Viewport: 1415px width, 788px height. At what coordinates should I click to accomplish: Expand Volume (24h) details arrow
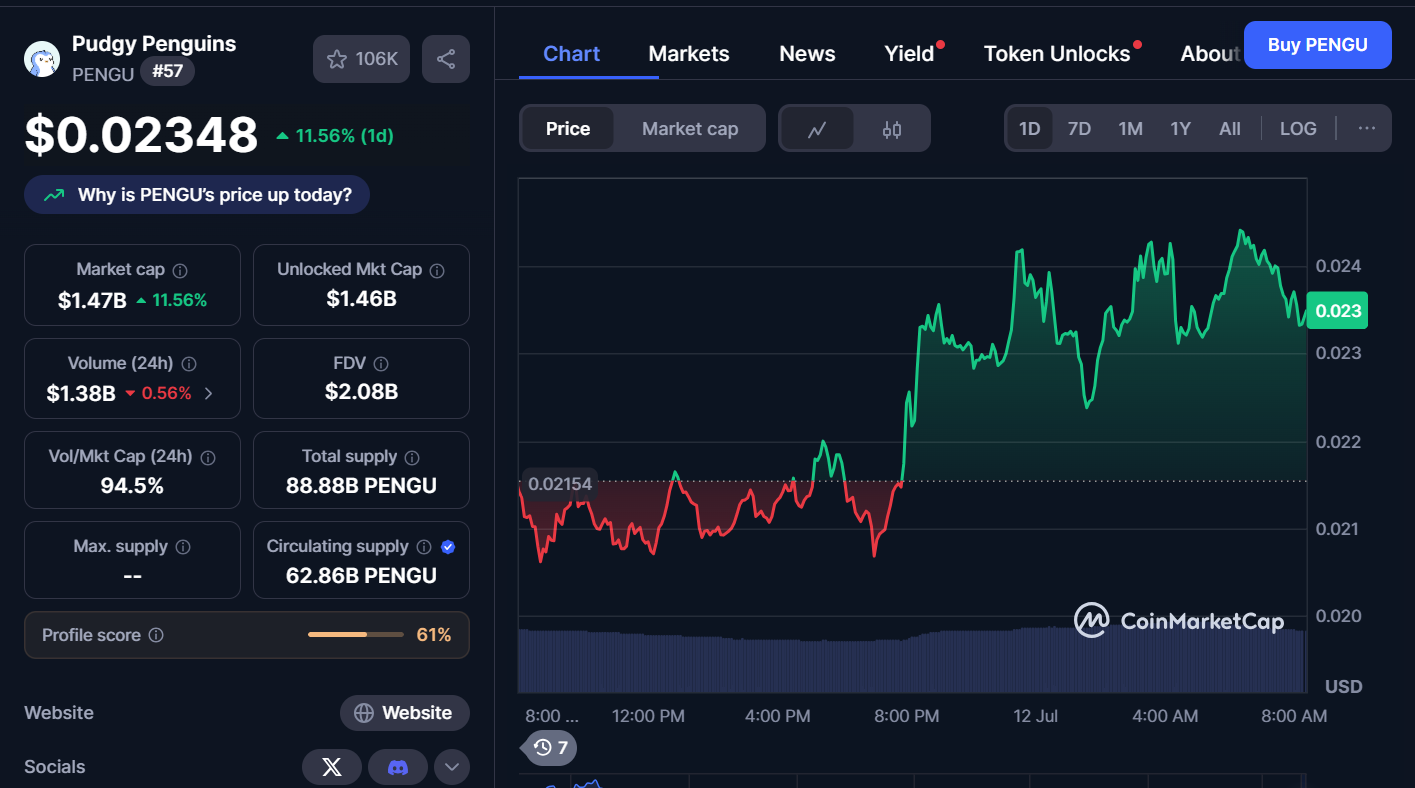point(208,393)
